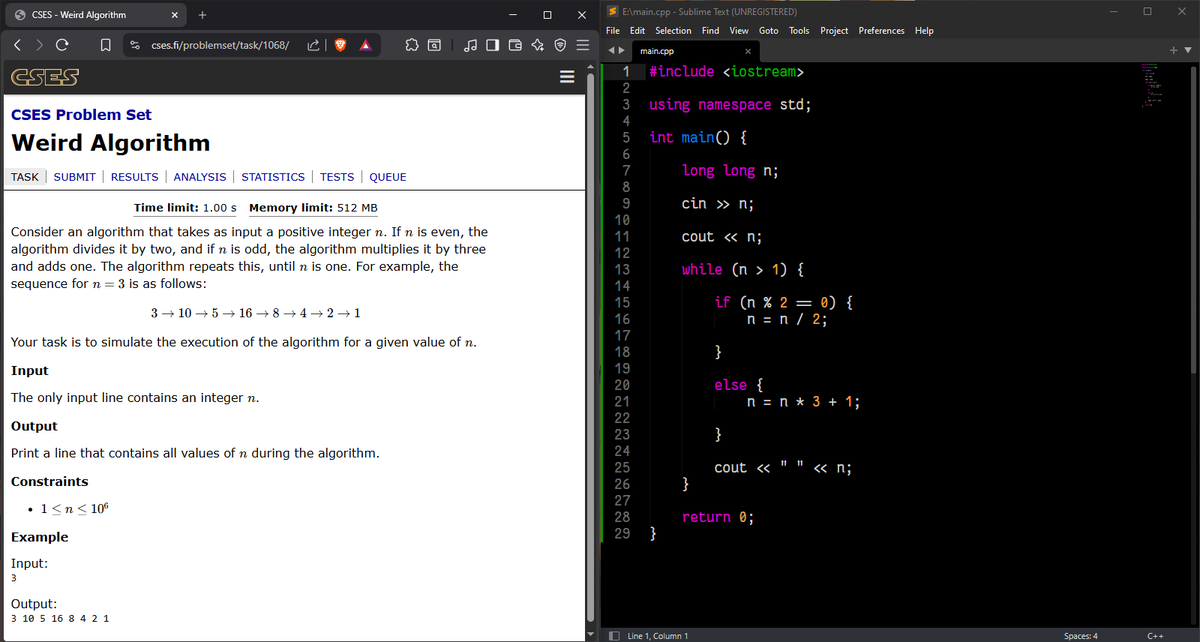The width and height of the screenshot is (1200, 642).
Task: Click the 'return 0;' code line
Action: [717, 517]
